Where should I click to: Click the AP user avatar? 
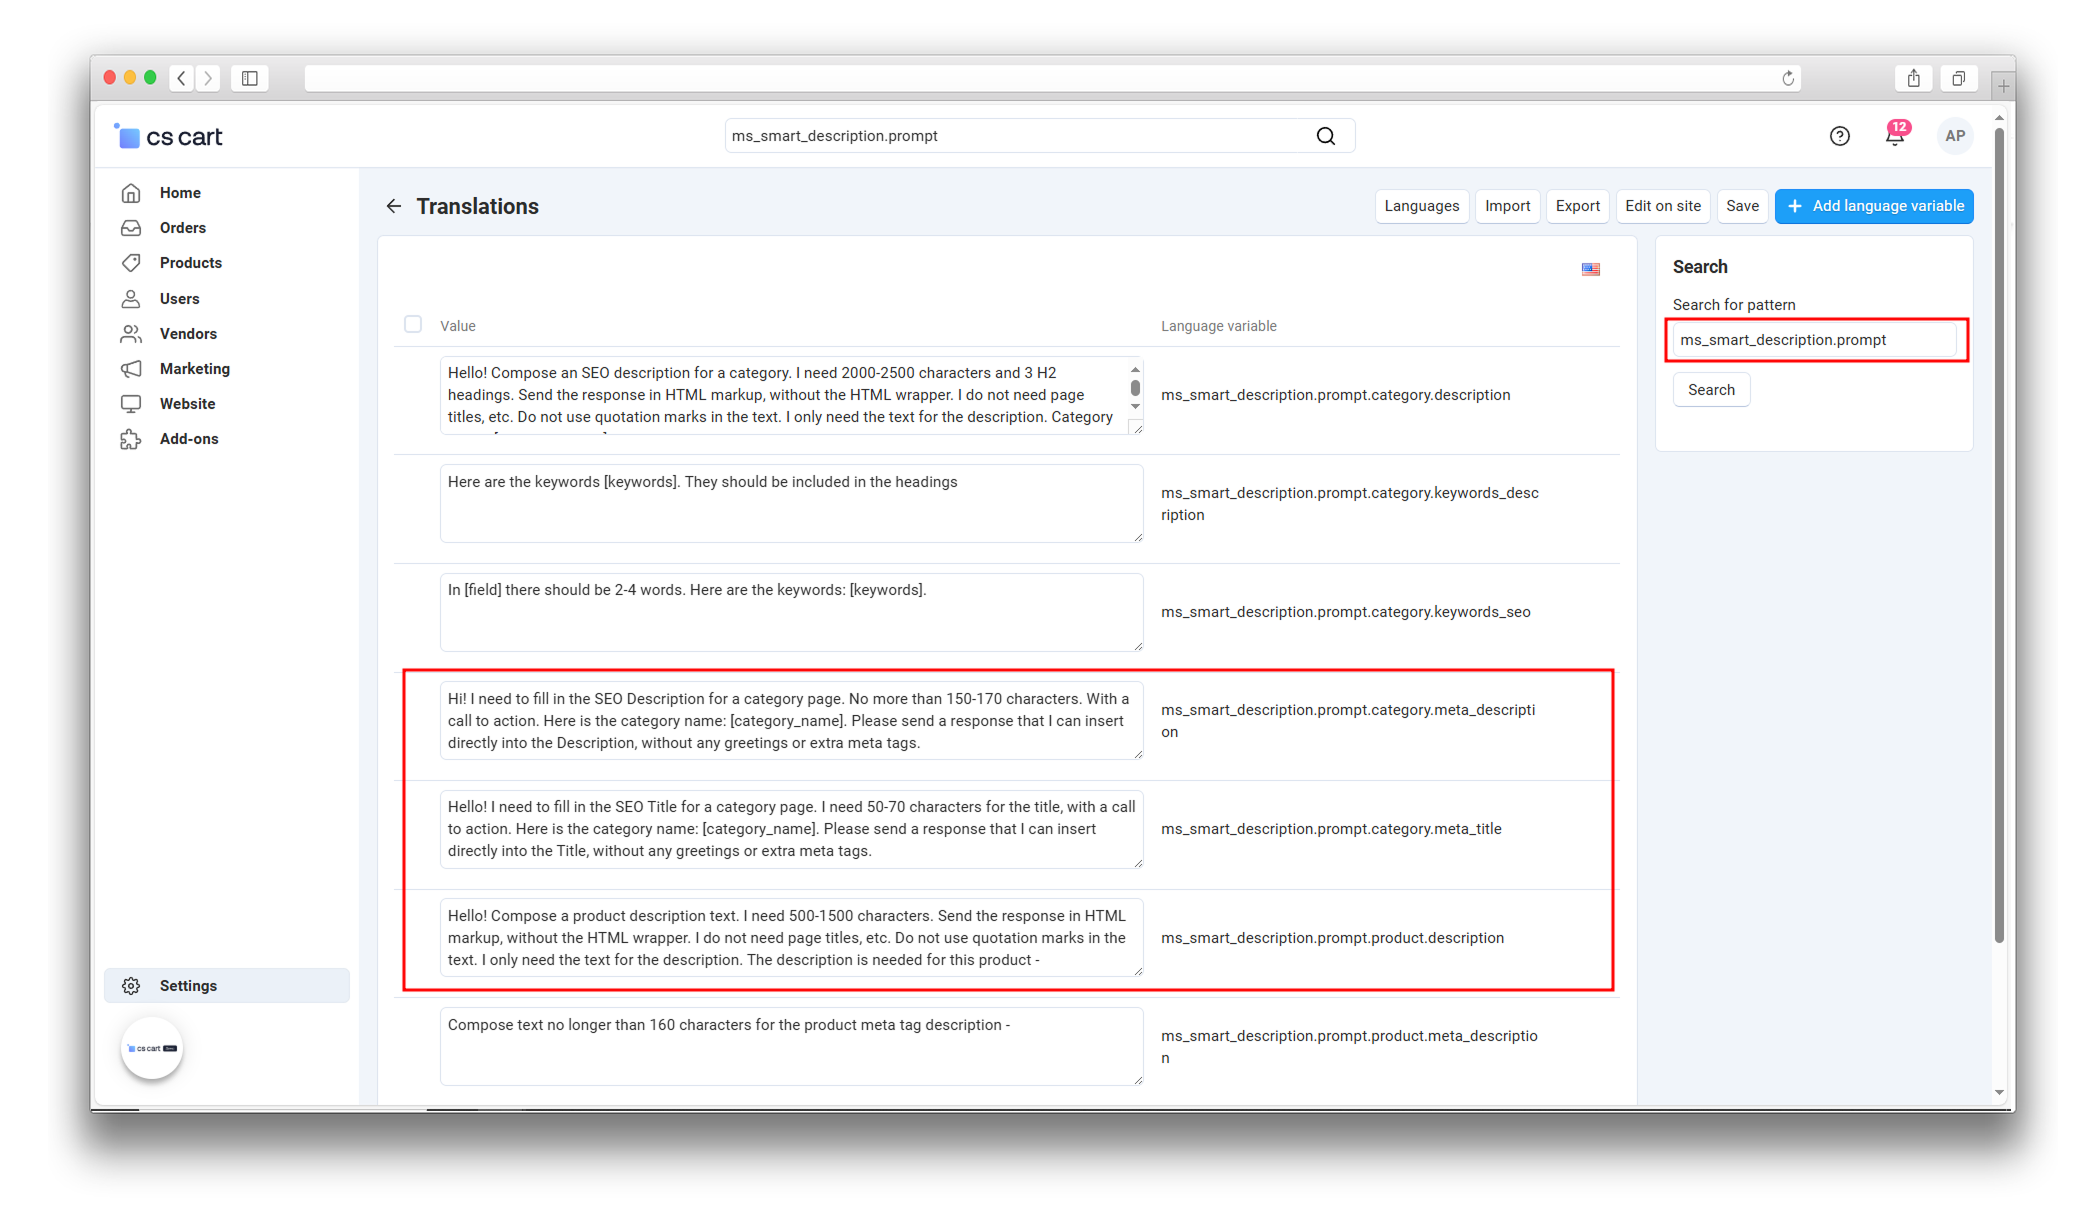tap(1954, 136)
